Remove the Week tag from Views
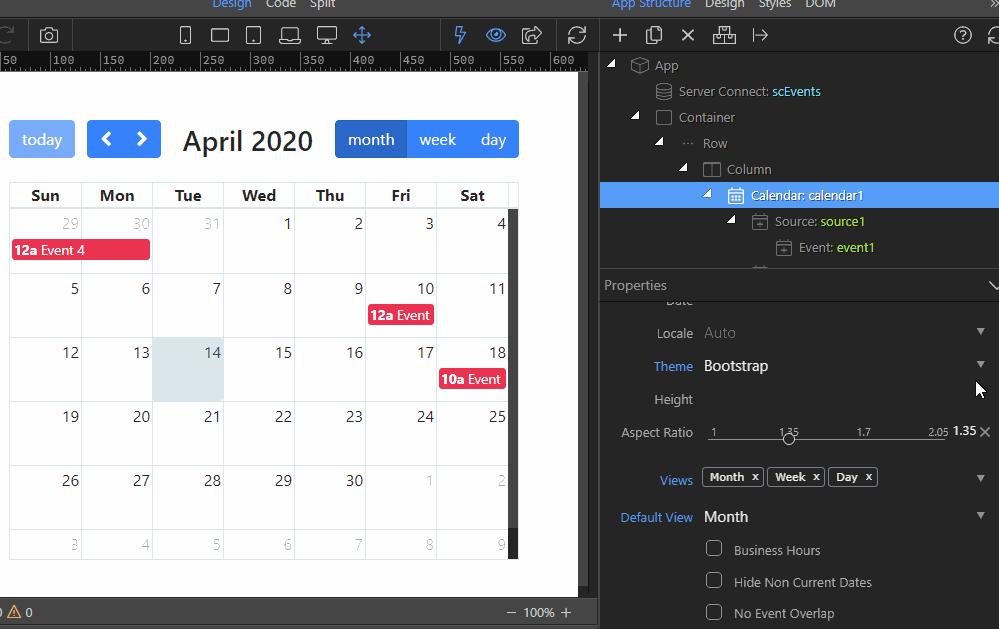This screenshot has height=629, width=999. click(x=816, y=477)
